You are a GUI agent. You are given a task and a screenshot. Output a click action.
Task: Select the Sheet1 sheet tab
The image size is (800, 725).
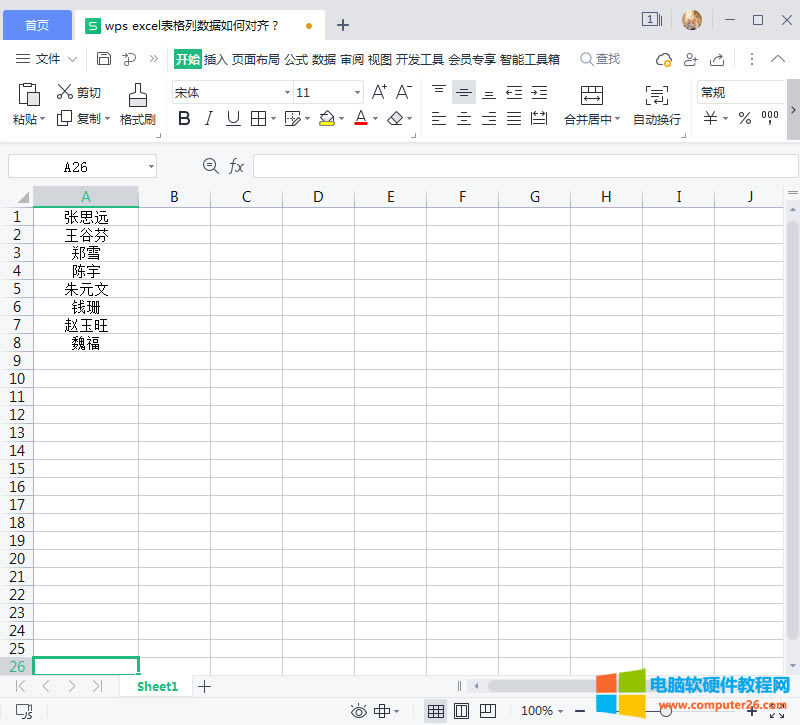click(x=156, y=686)
